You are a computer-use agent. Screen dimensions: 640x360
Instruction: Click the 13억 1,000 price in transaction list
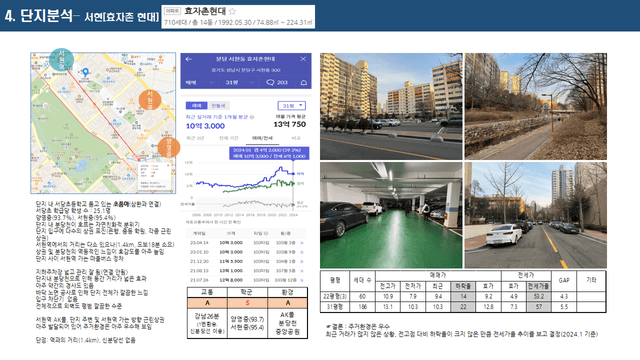pyautogui.click(x=231, y=271)
